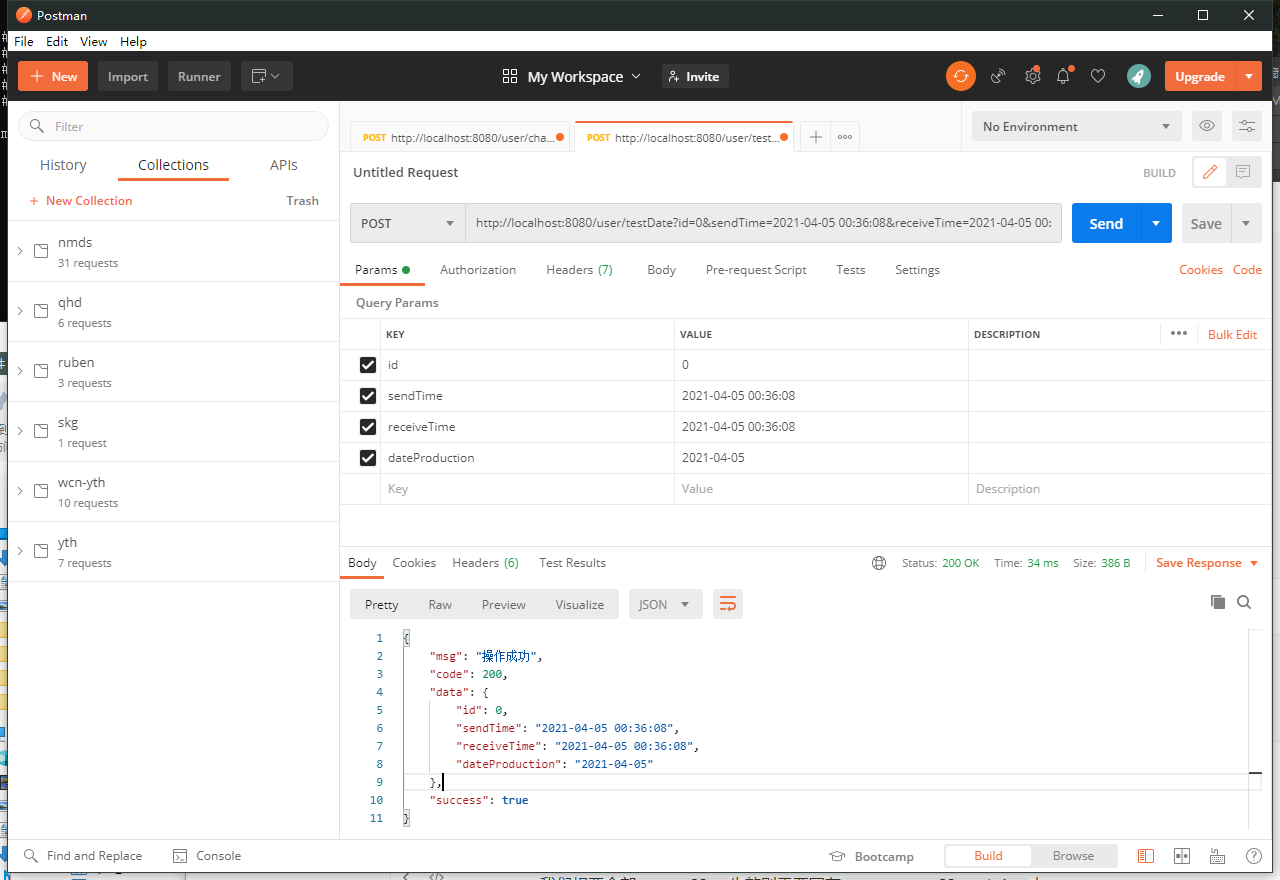The height and width of the screenshot is (880, 1280).
Task: Select the Visualize response view
Action: point(580,604)
